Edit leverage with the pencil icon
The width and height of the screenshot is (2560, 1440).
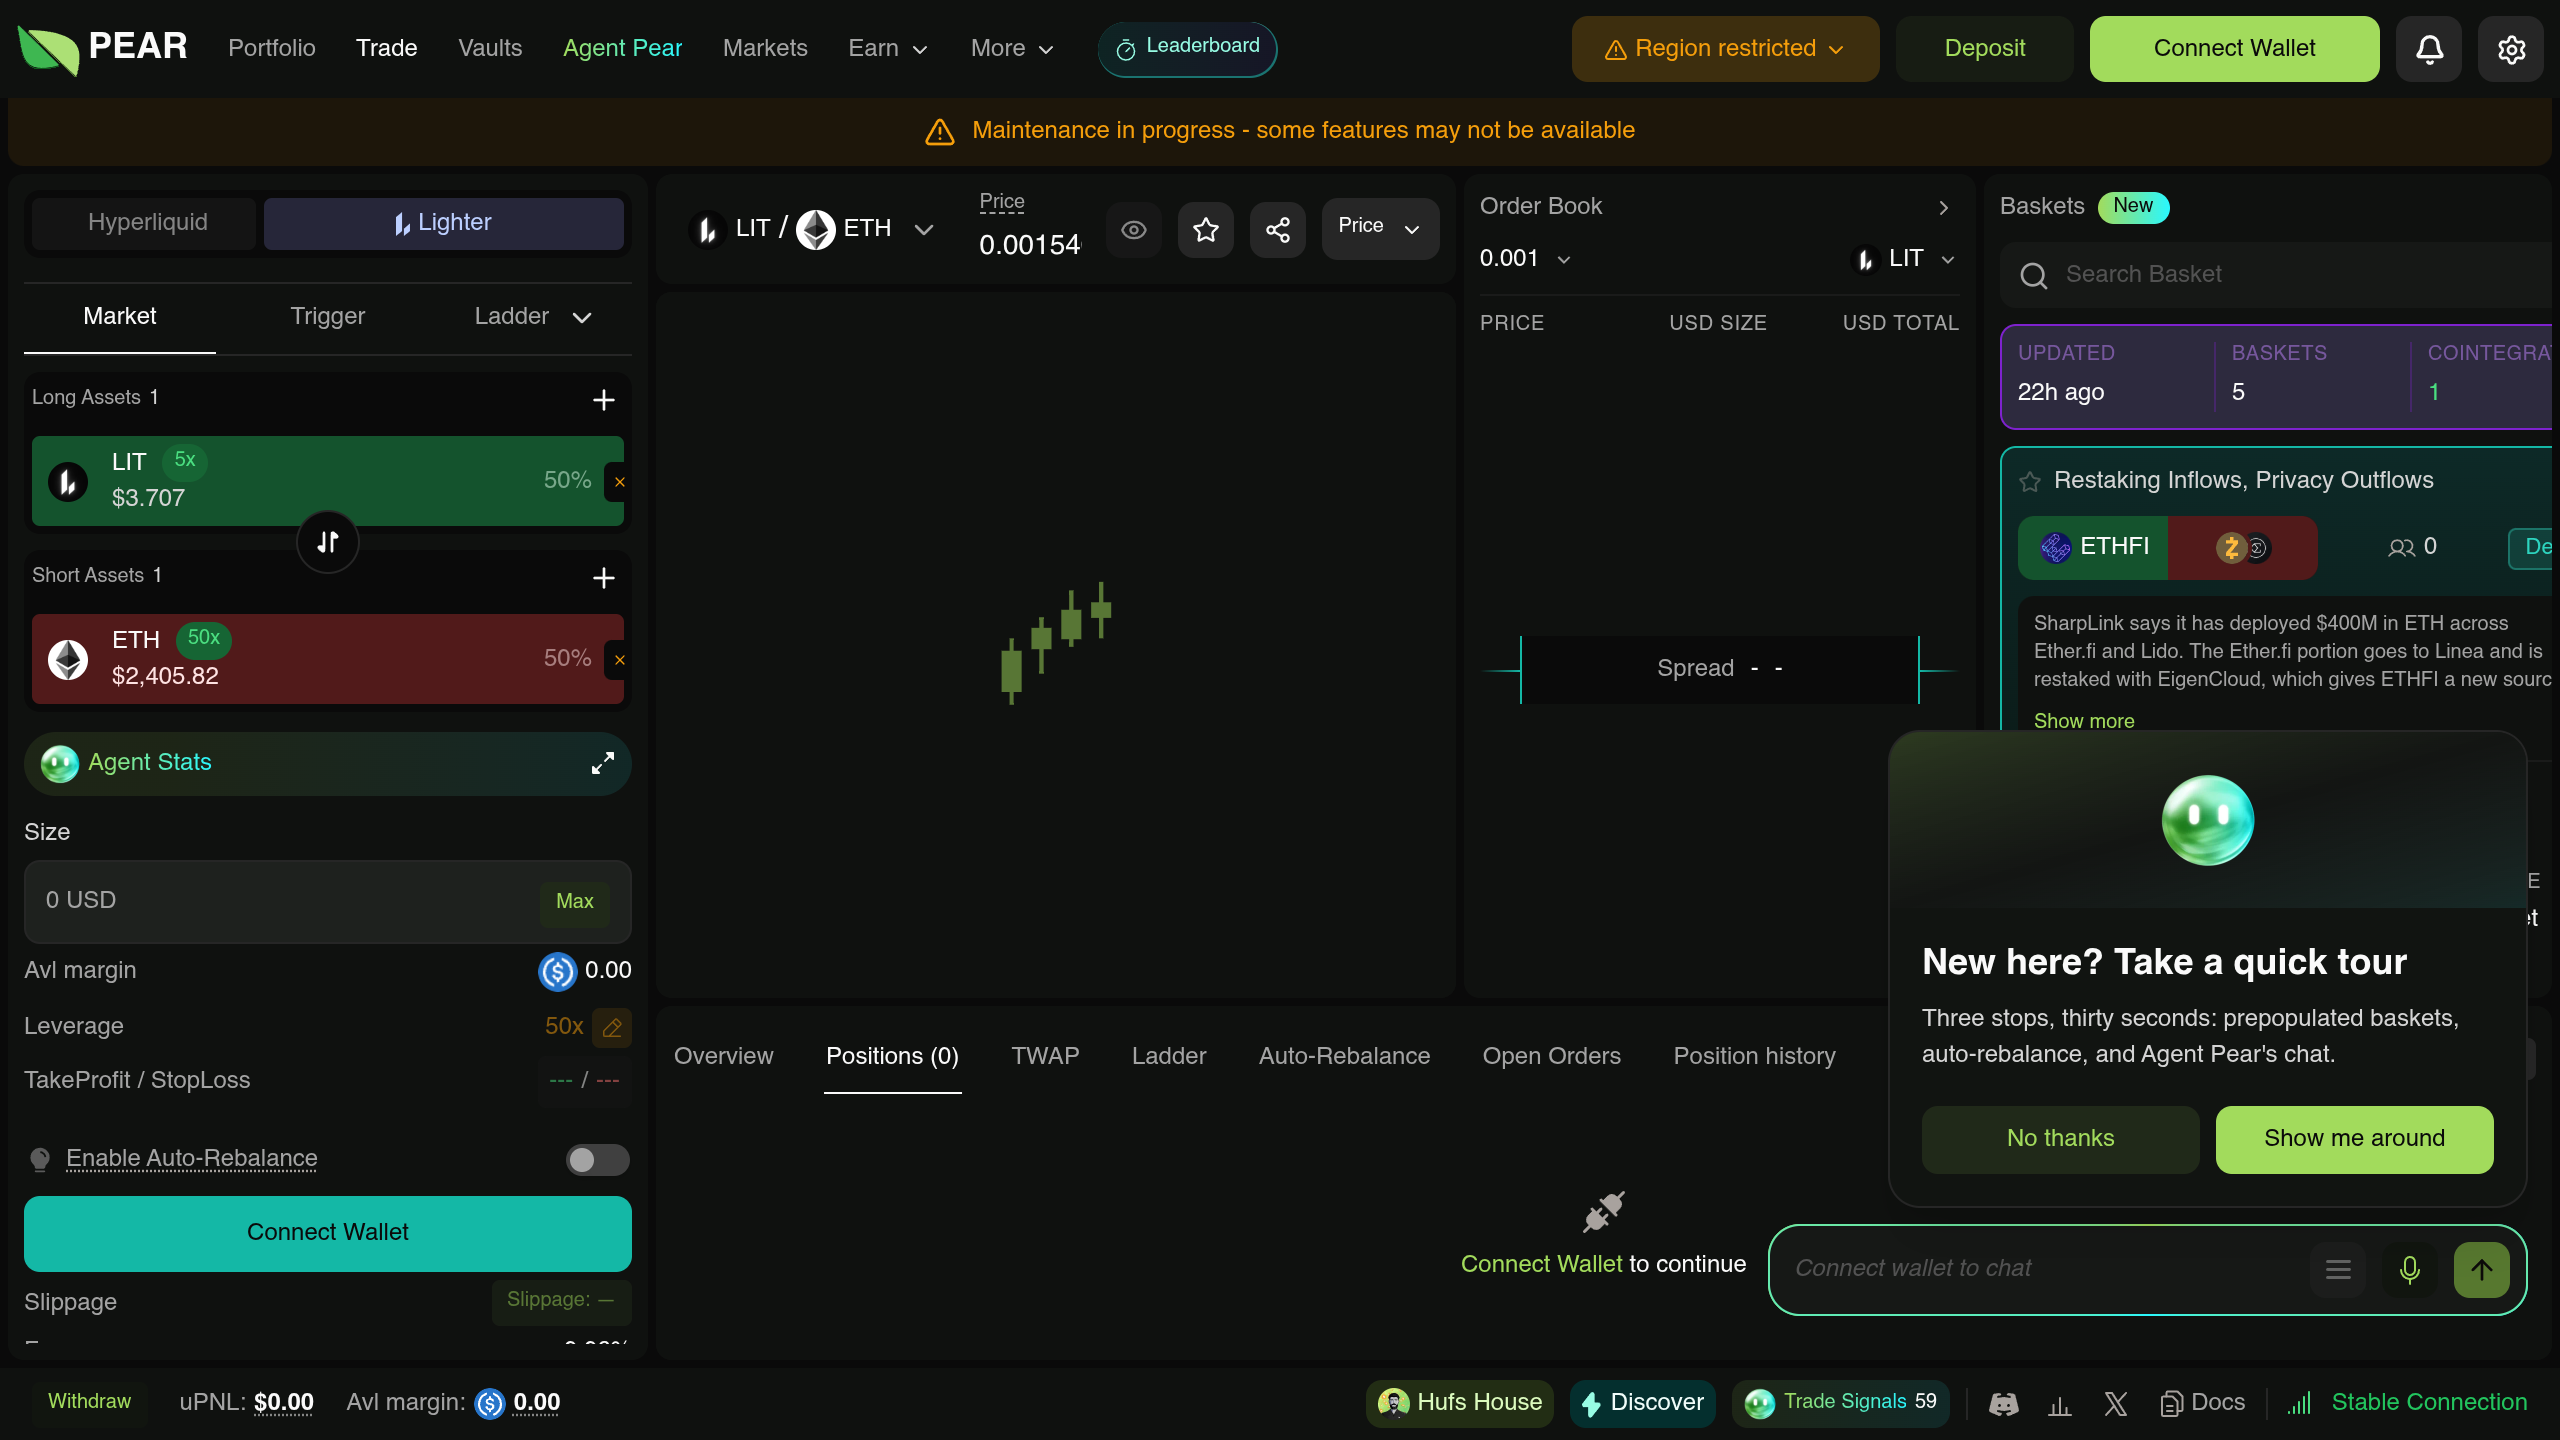coord(612,1027)
